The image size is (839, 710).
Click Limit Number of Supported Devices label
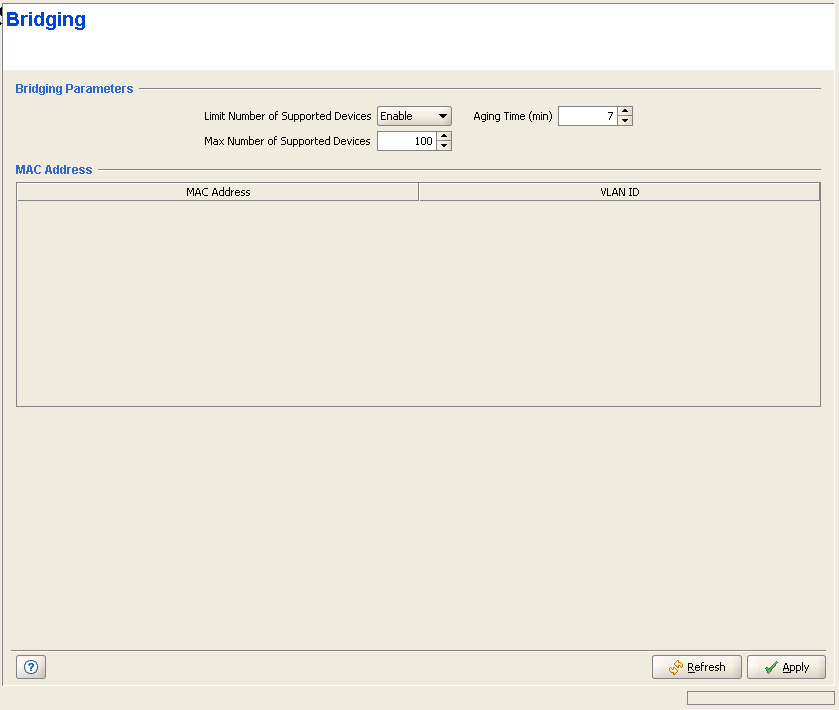(x=287, y=116)
